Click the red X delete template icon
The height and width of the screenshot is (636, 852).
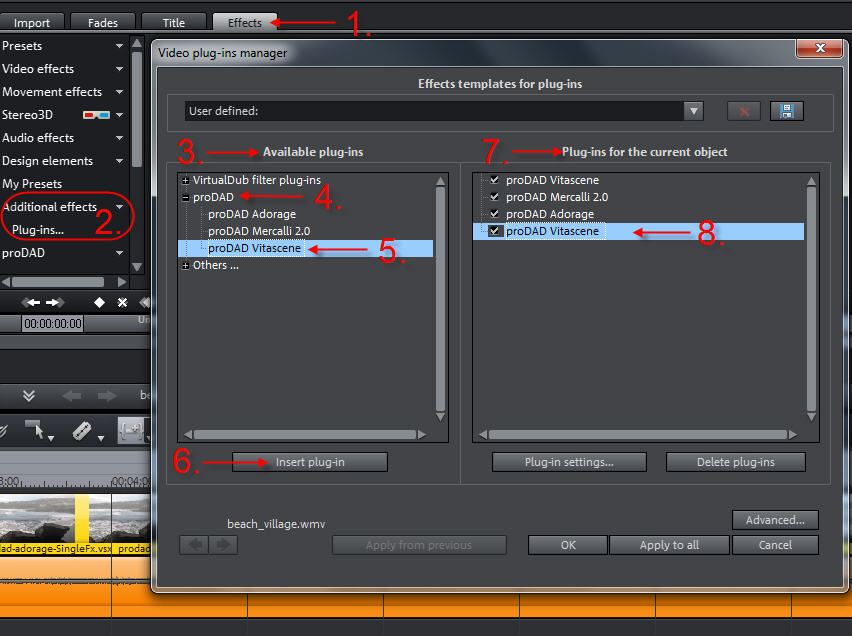tap(743, 111)
